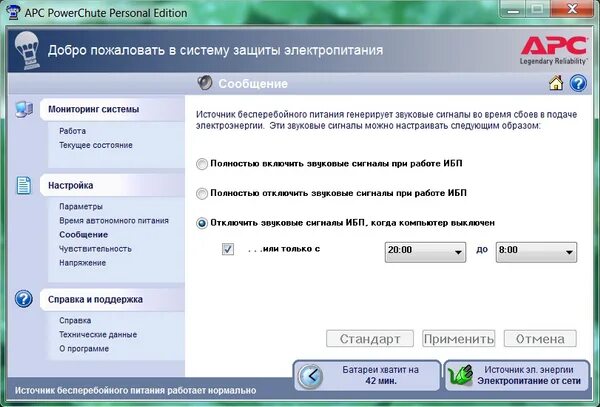
Task: Click the clock icon in battery panel
Action: click(310, 376)
